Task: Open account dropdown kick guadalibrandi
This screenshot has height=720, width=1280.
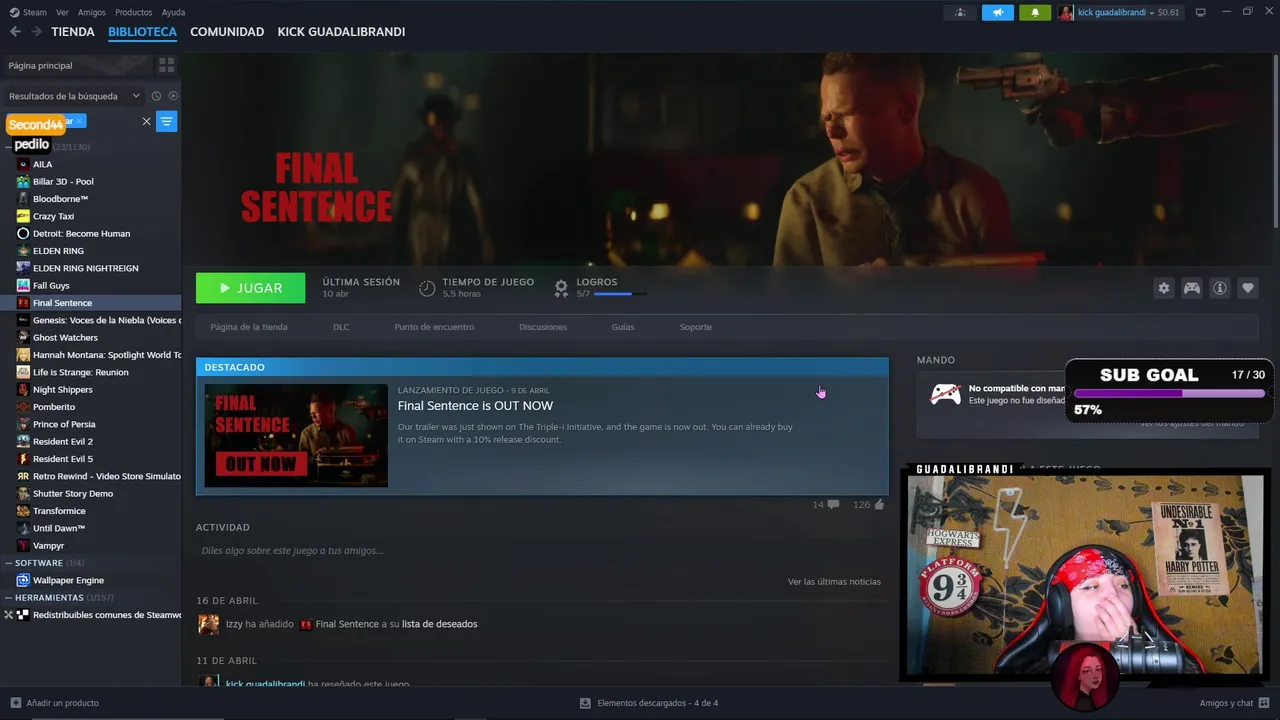Action: coord(1119,12)
